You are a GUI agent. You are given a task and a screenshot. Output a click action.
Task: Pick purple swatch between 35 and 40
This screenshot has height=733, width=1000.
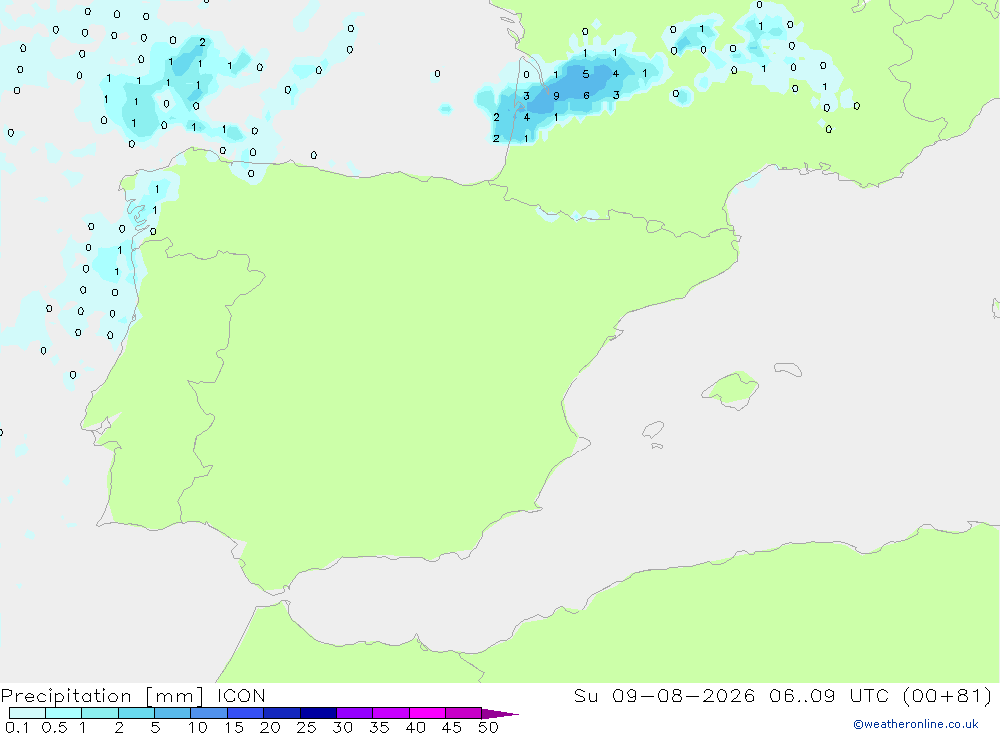(x=391, y=713)
